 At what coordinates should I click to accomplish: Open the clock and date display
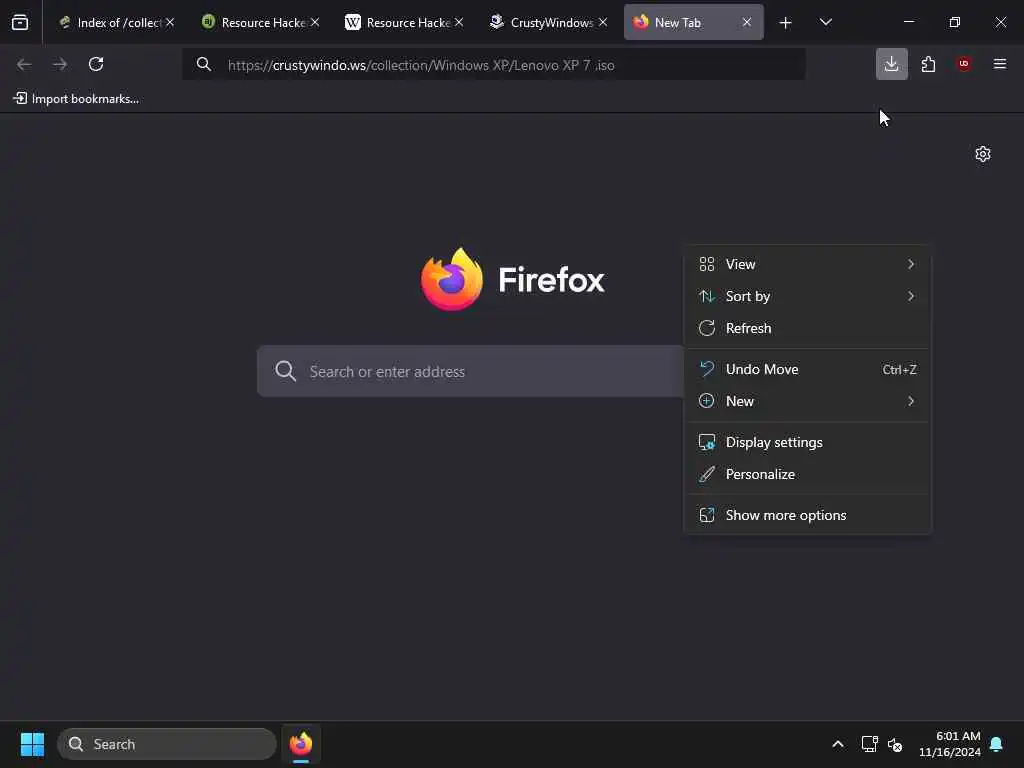pos(950,744)
